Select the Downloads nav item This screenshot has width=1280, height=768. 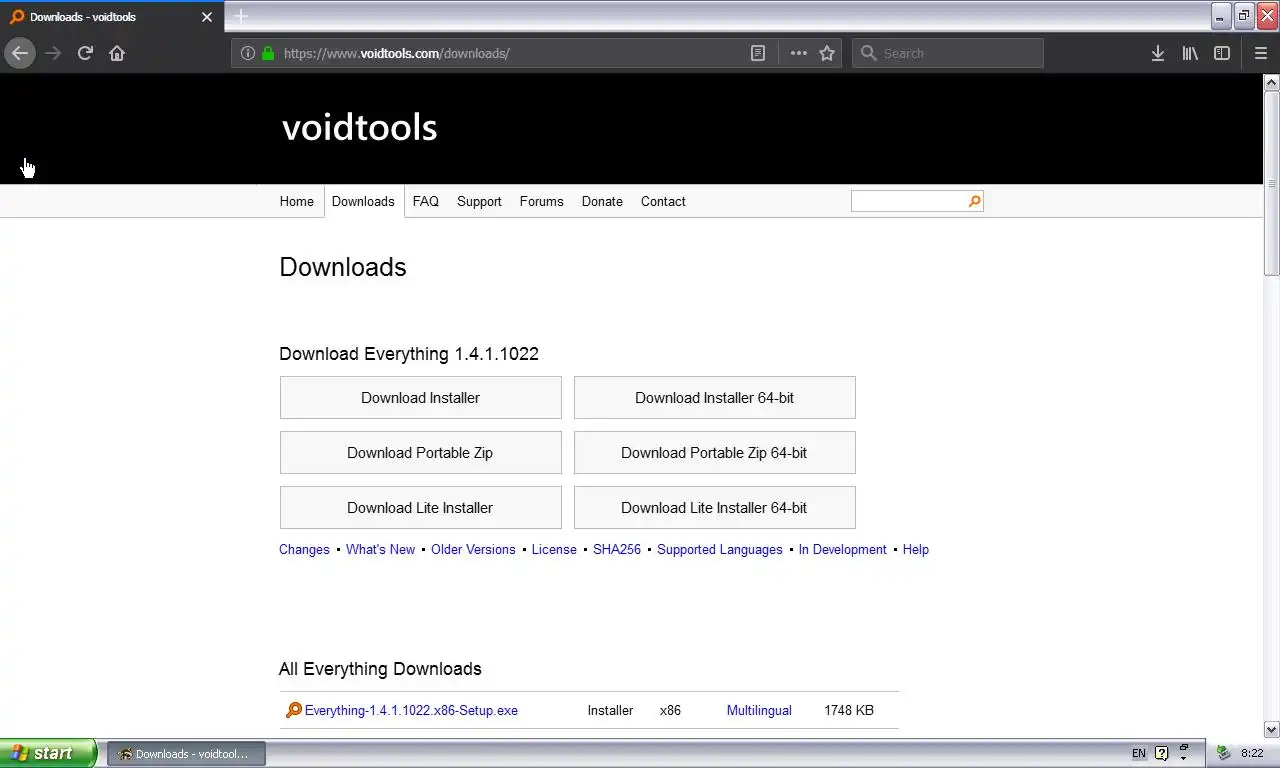click(x=363, y=201)
